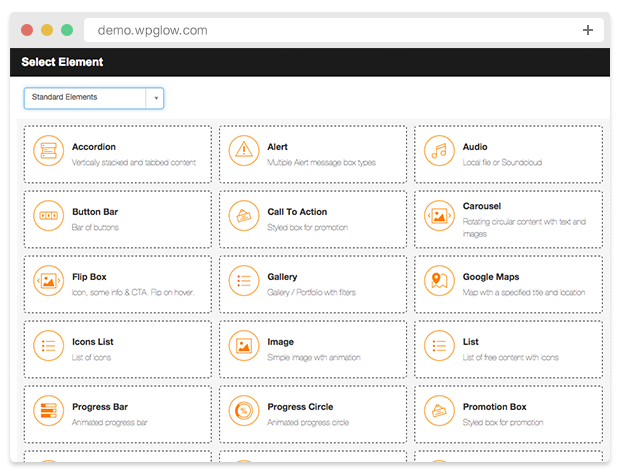The height and width of the screenshot is (474, 618).
Task: Click the dropdown arrow beside Standard Elements
Action: pos(155,97)
